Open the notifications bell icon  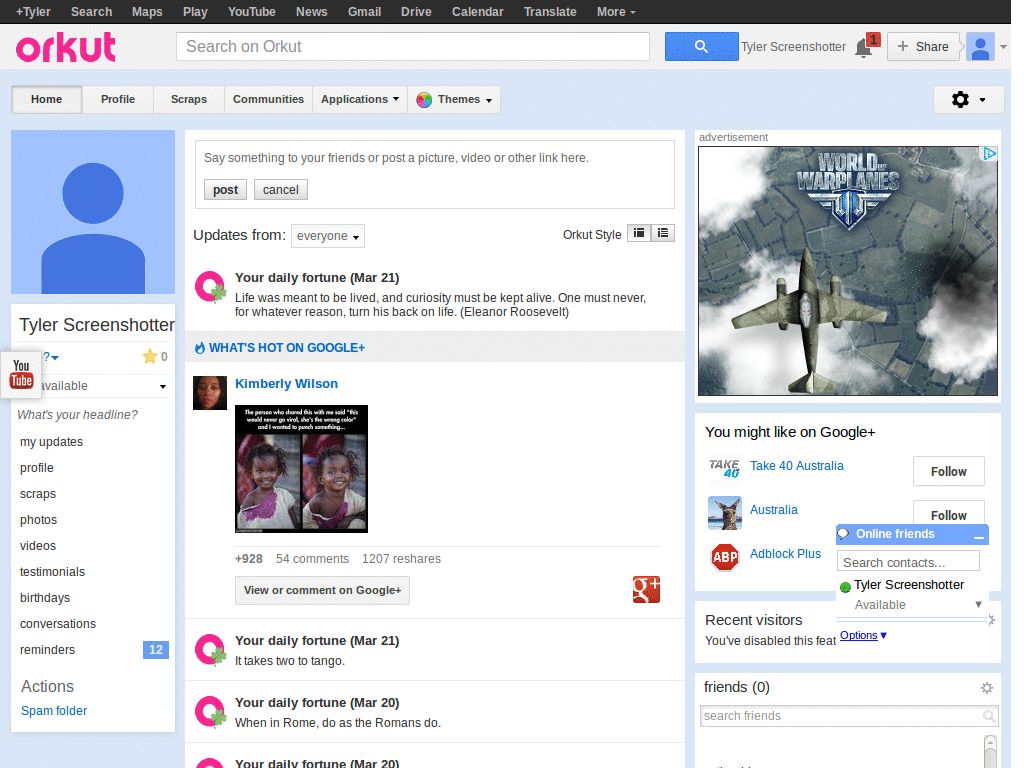point(864,48)
